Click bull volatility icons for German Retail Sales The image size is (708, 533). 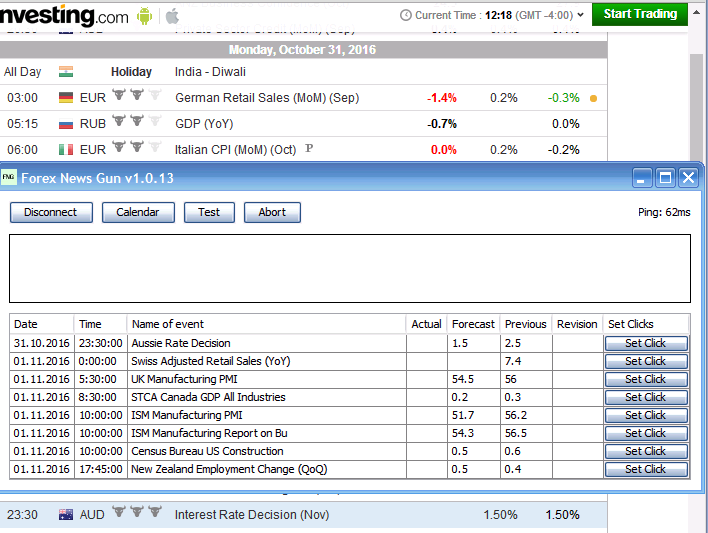click(136, 97)
